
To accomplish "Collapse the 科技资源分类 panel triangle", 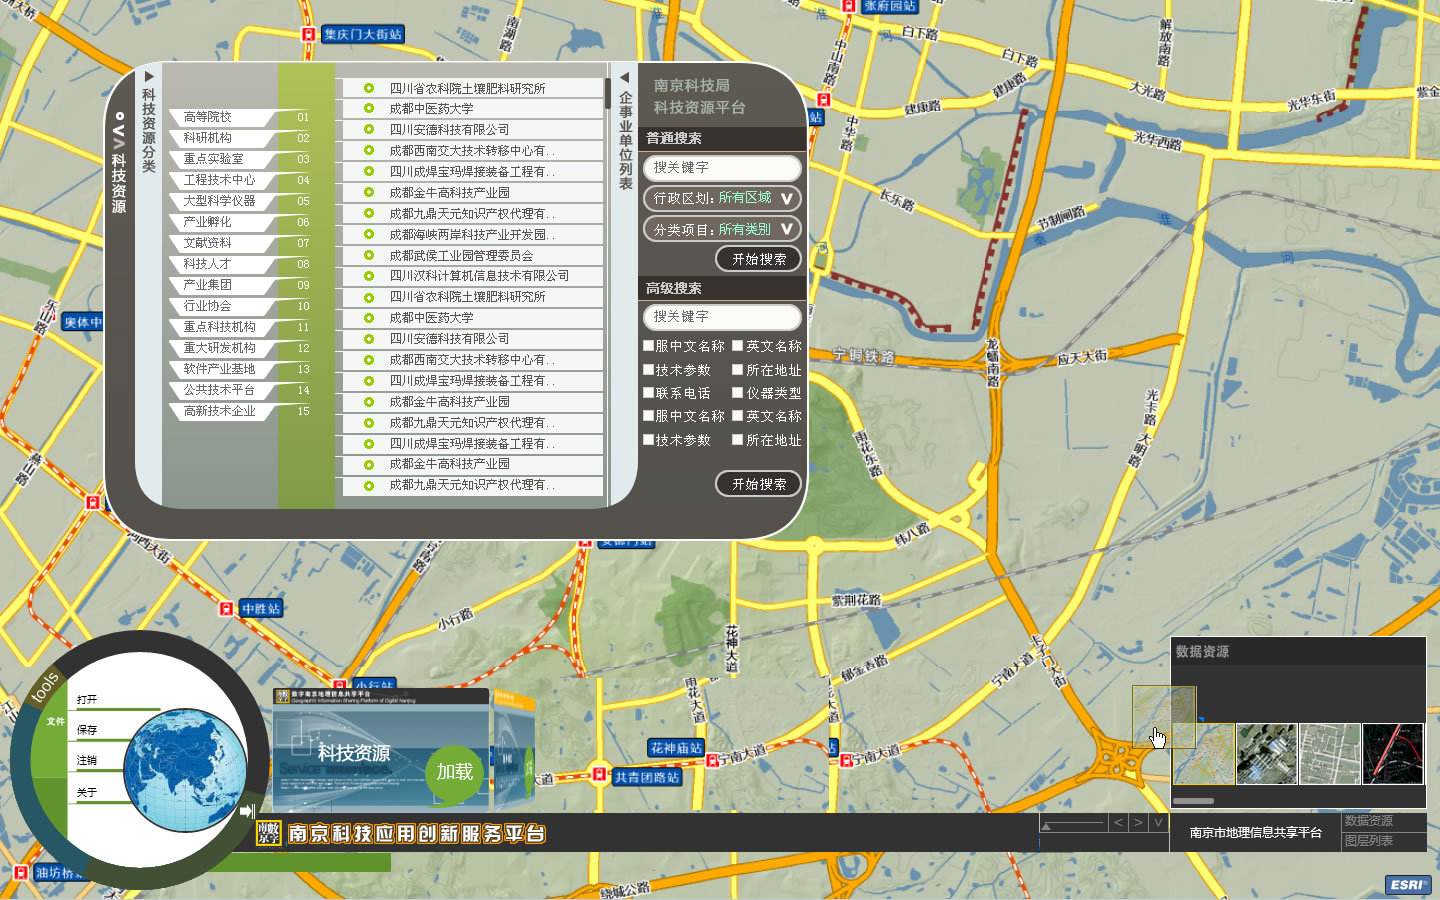I will coord(149,76).
